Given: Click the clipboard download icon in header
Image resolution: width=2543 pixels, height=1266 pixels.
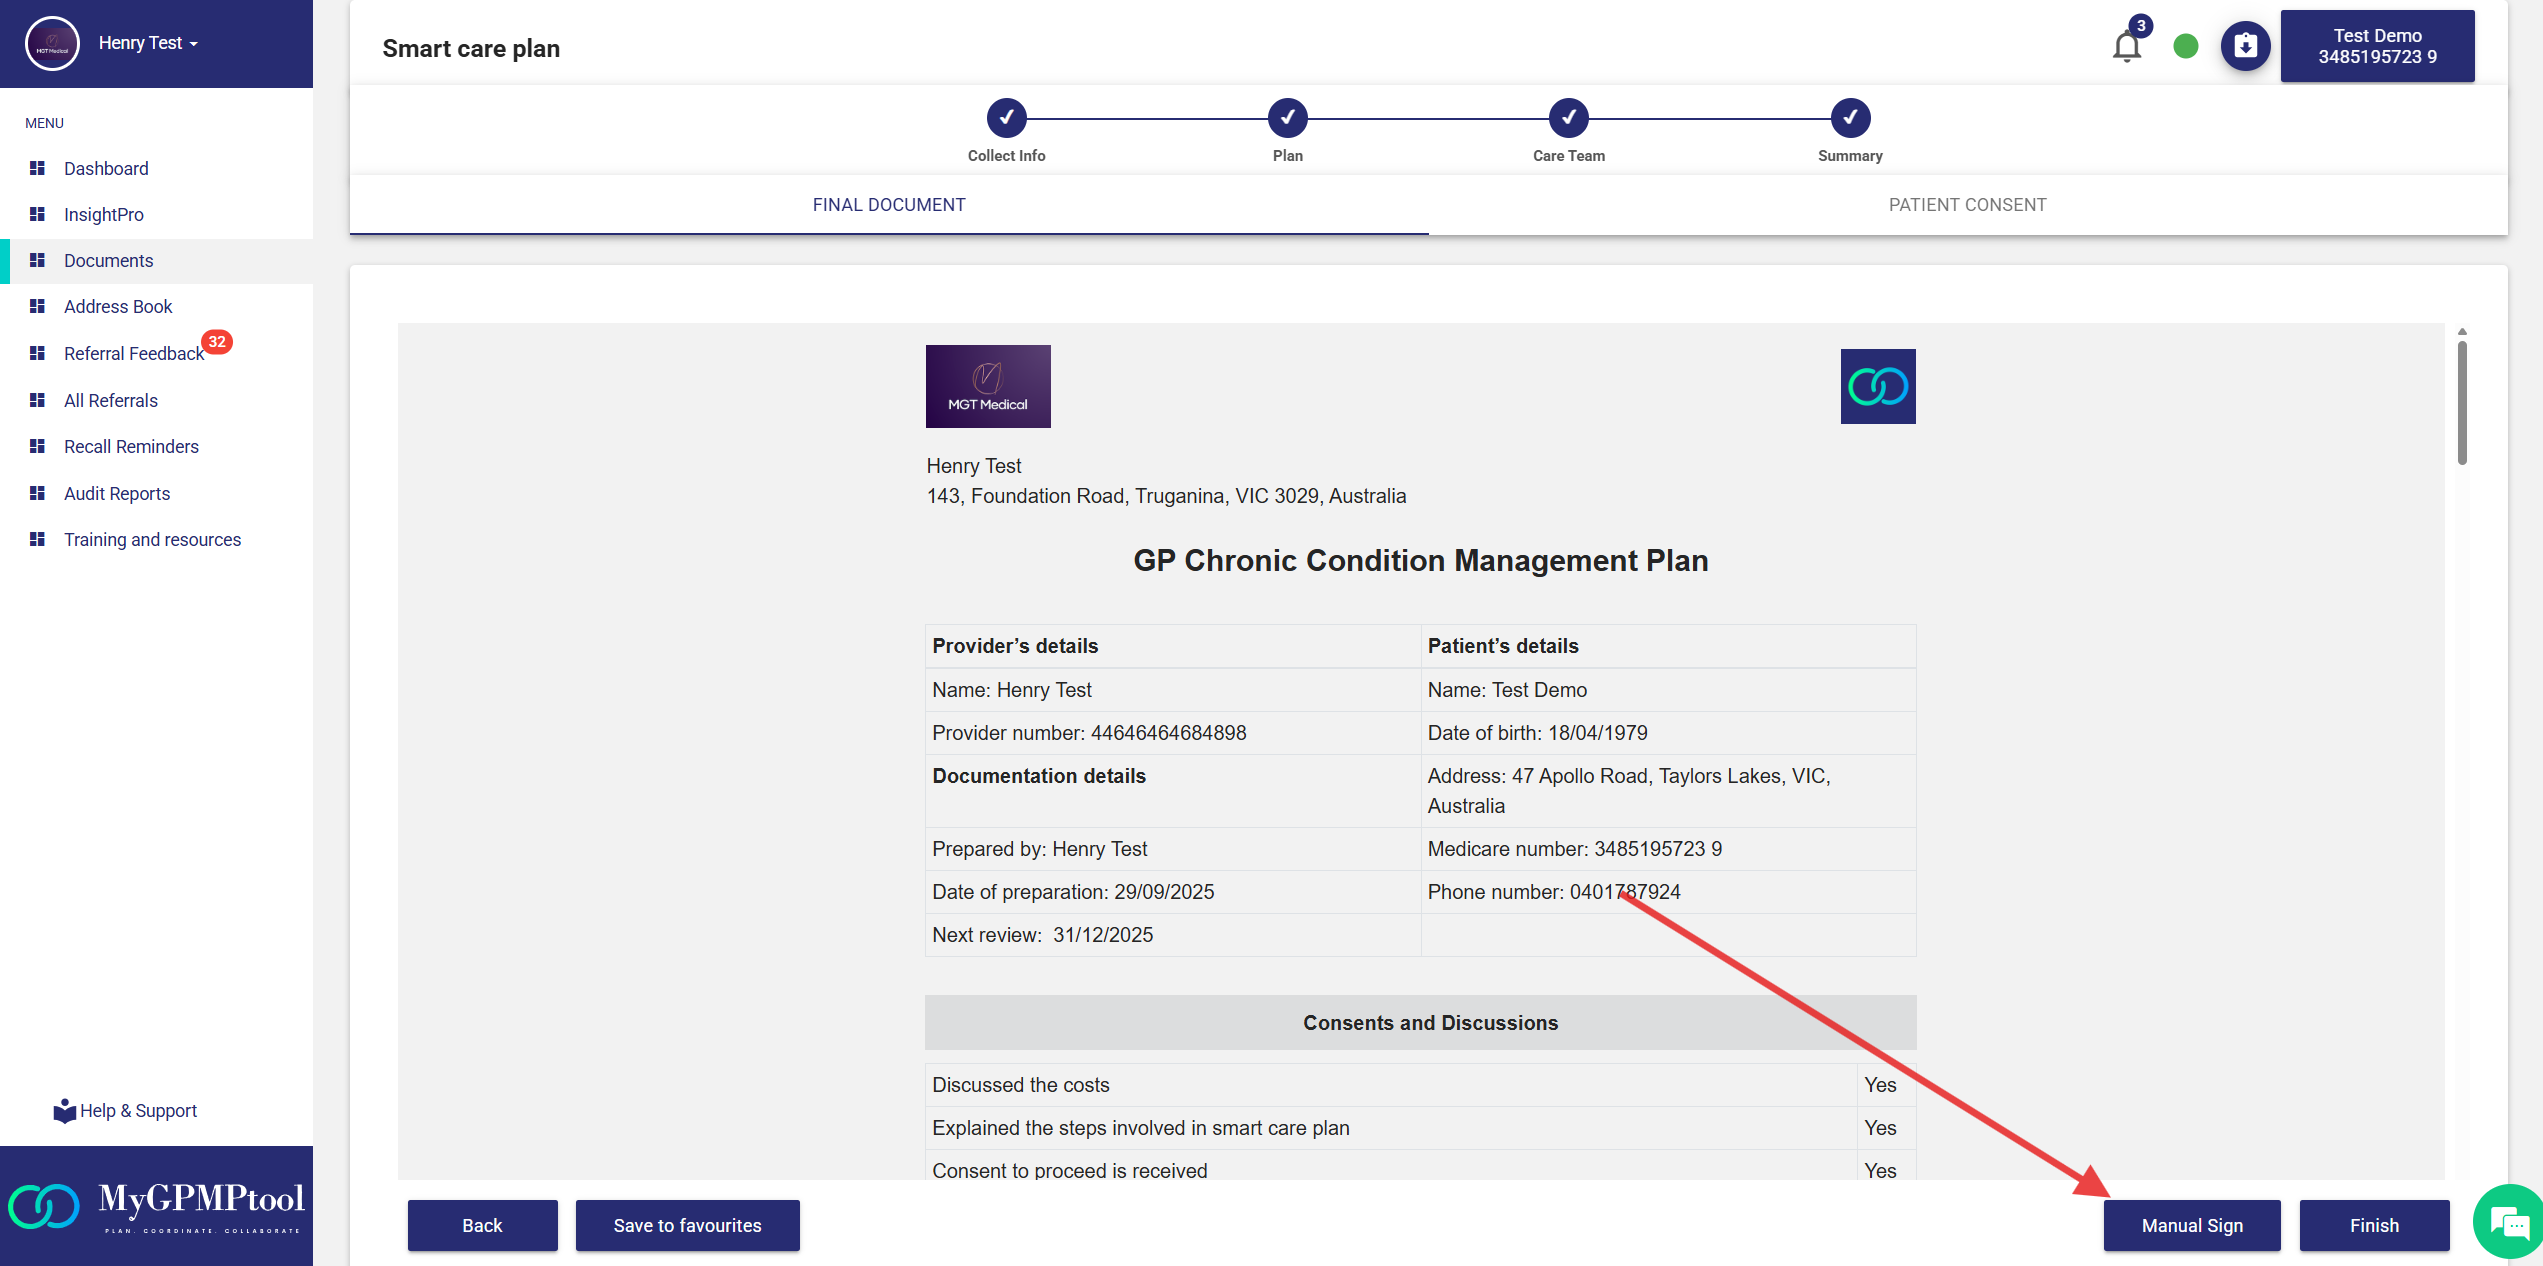Looking at the screenshot, I should 2245,46.
